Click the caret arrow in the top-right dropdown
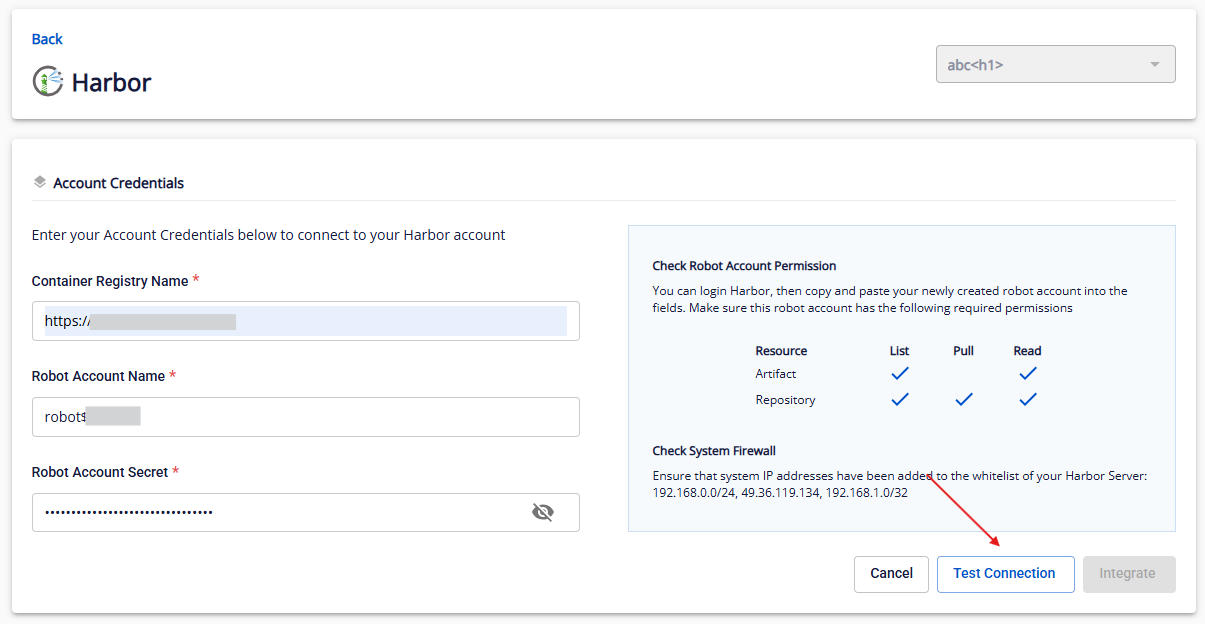This screenshot has height=624, width=1205. [x=1155, y=65]
